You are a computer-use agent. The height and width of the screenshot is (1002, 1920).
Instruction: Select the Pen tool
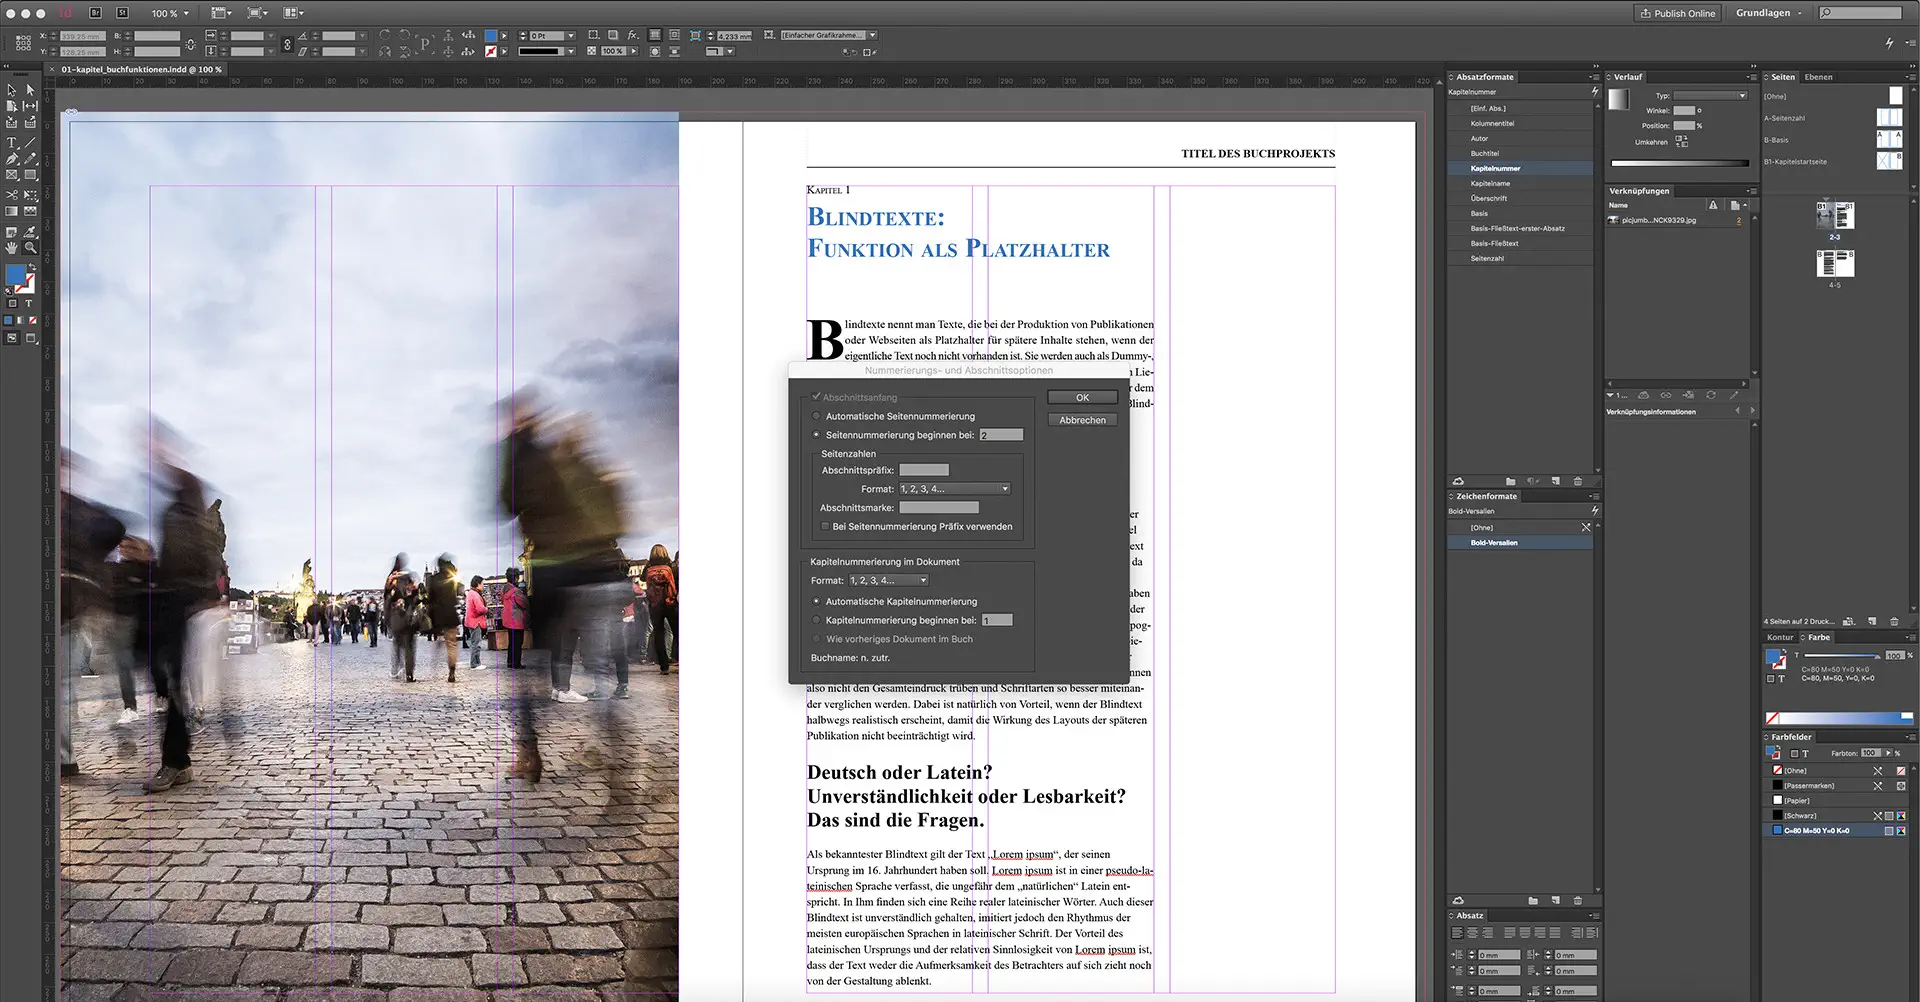click(11, 158)
